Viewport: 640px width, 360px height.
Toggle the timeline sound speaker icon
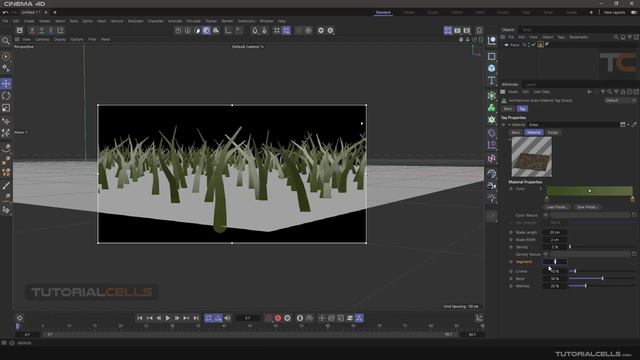(227, 318)
